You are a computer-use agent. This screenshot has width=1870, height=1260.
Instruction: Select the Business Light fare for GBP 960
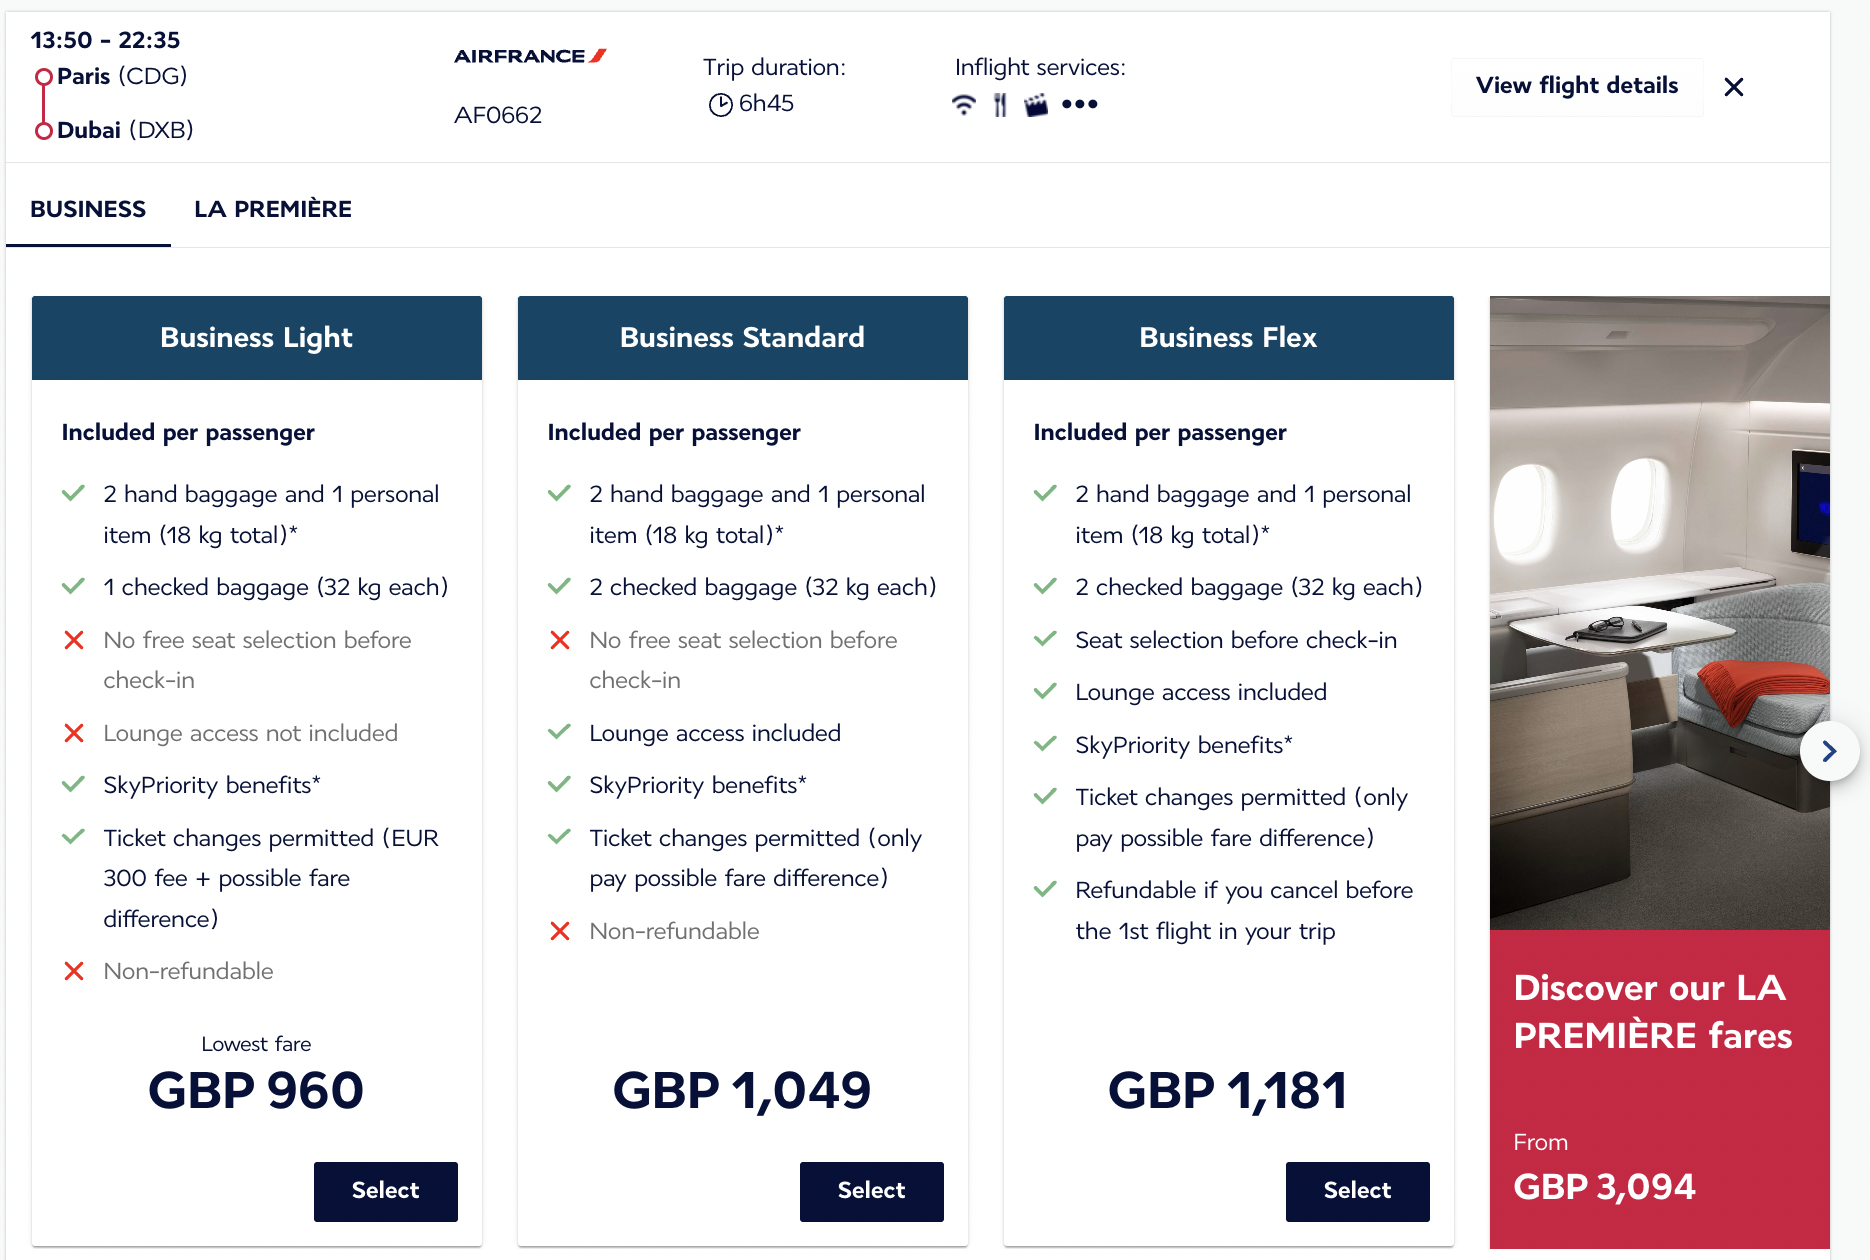[385, 1191]
